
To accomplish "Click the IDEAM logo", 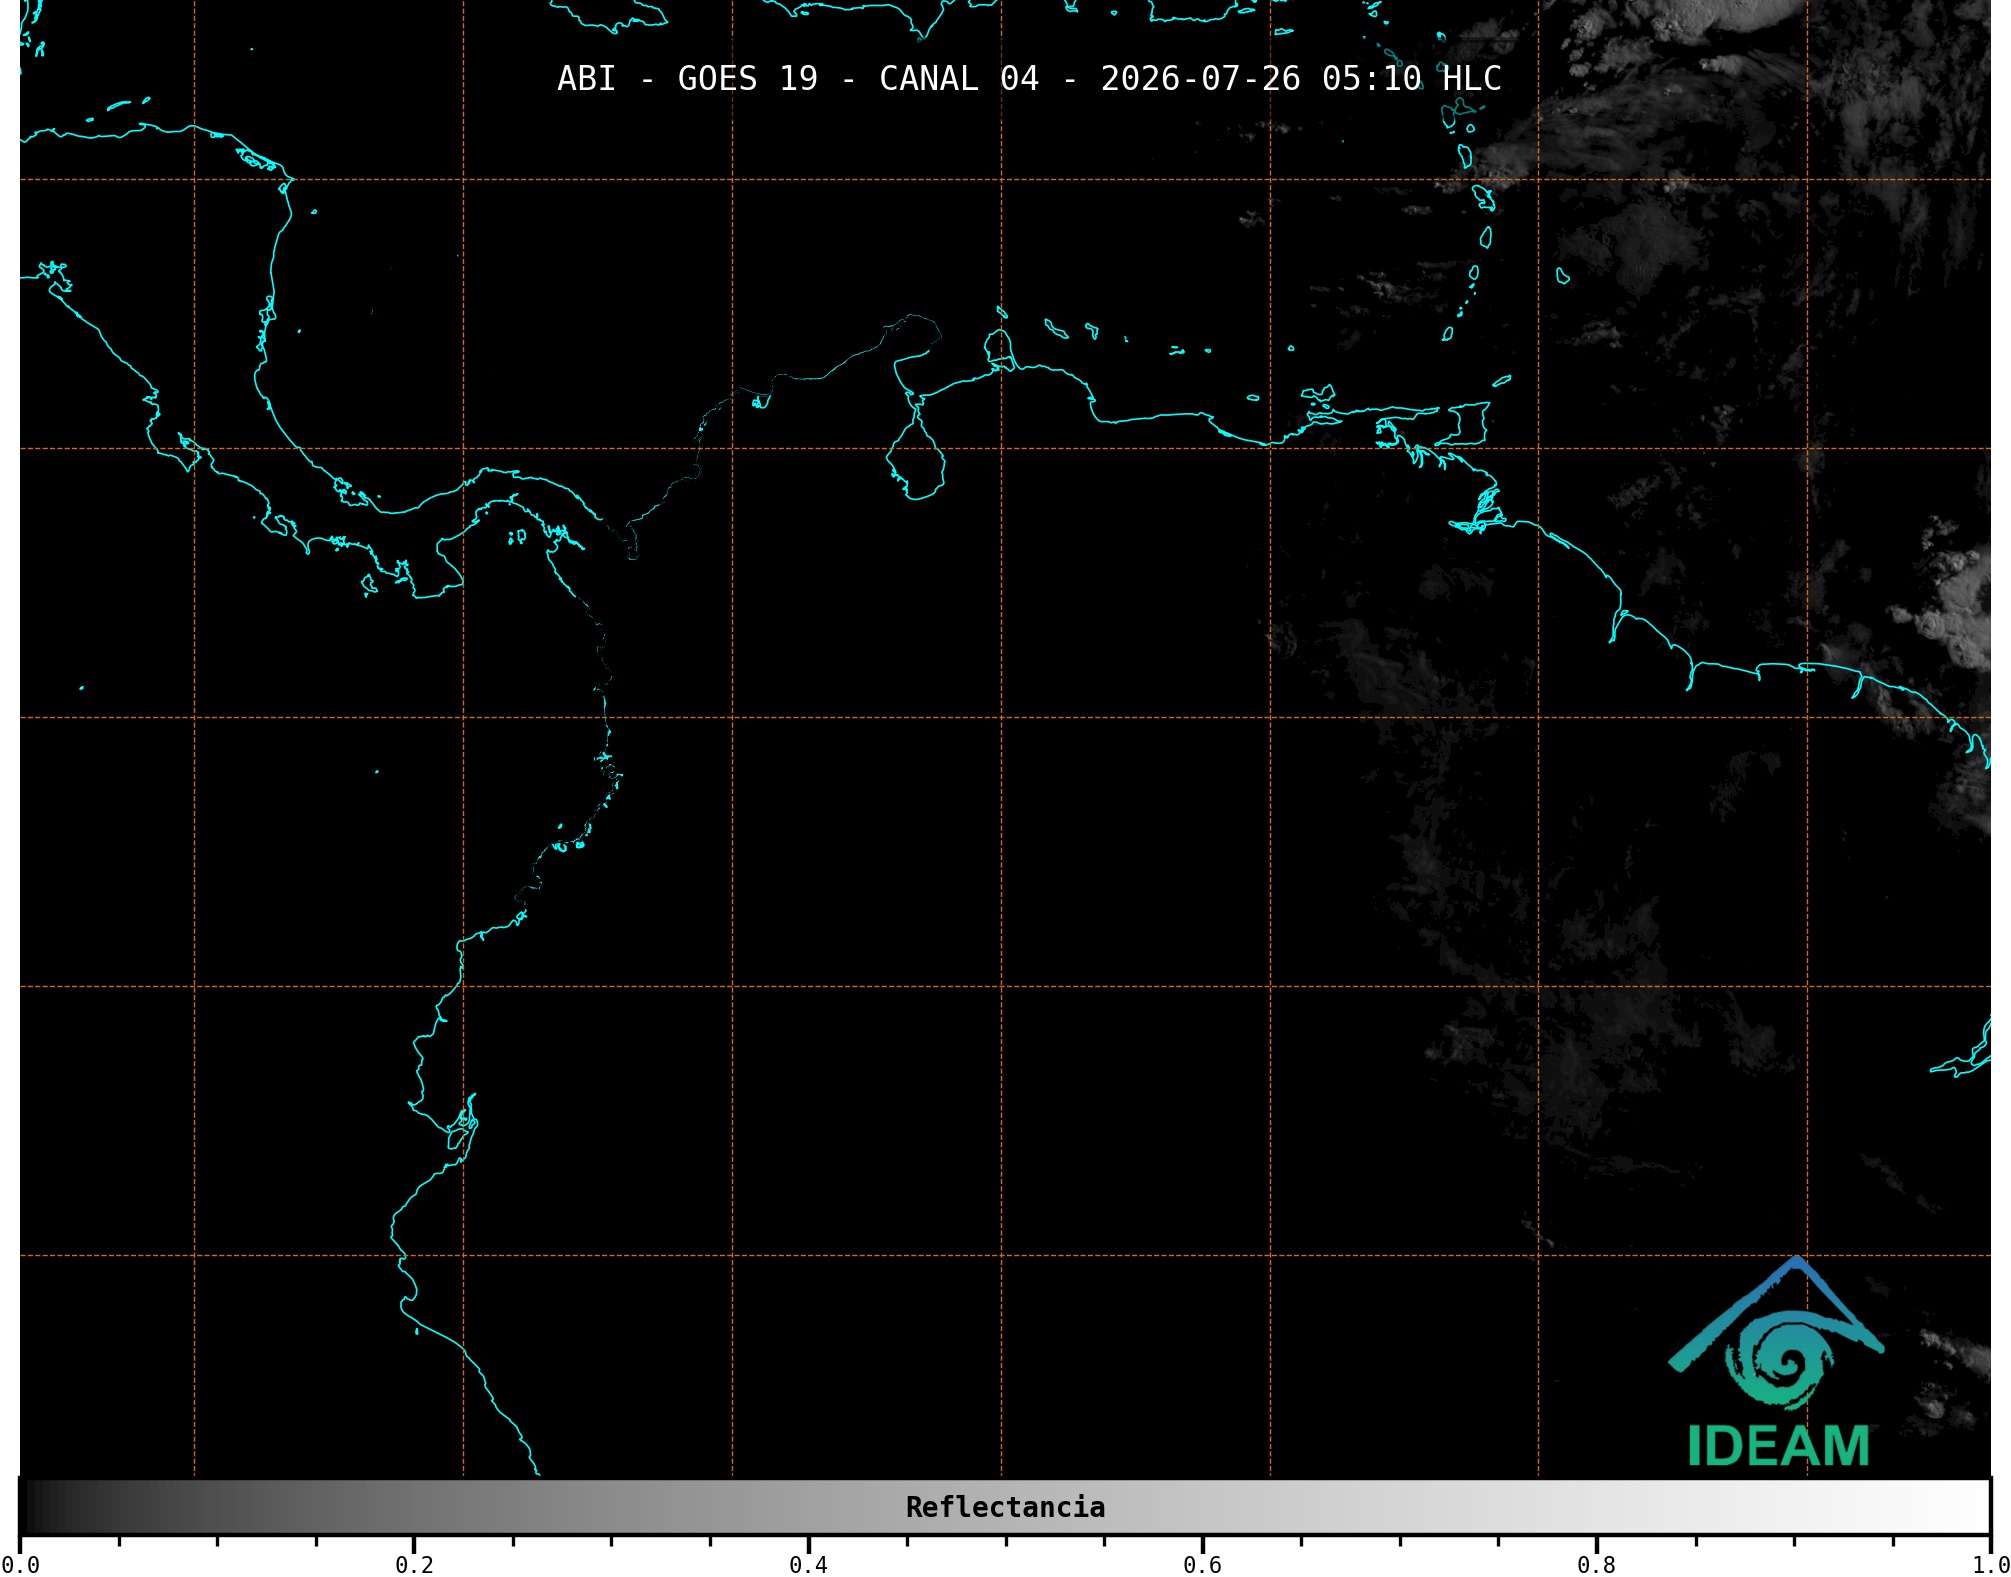I will pos(1777,1362).
